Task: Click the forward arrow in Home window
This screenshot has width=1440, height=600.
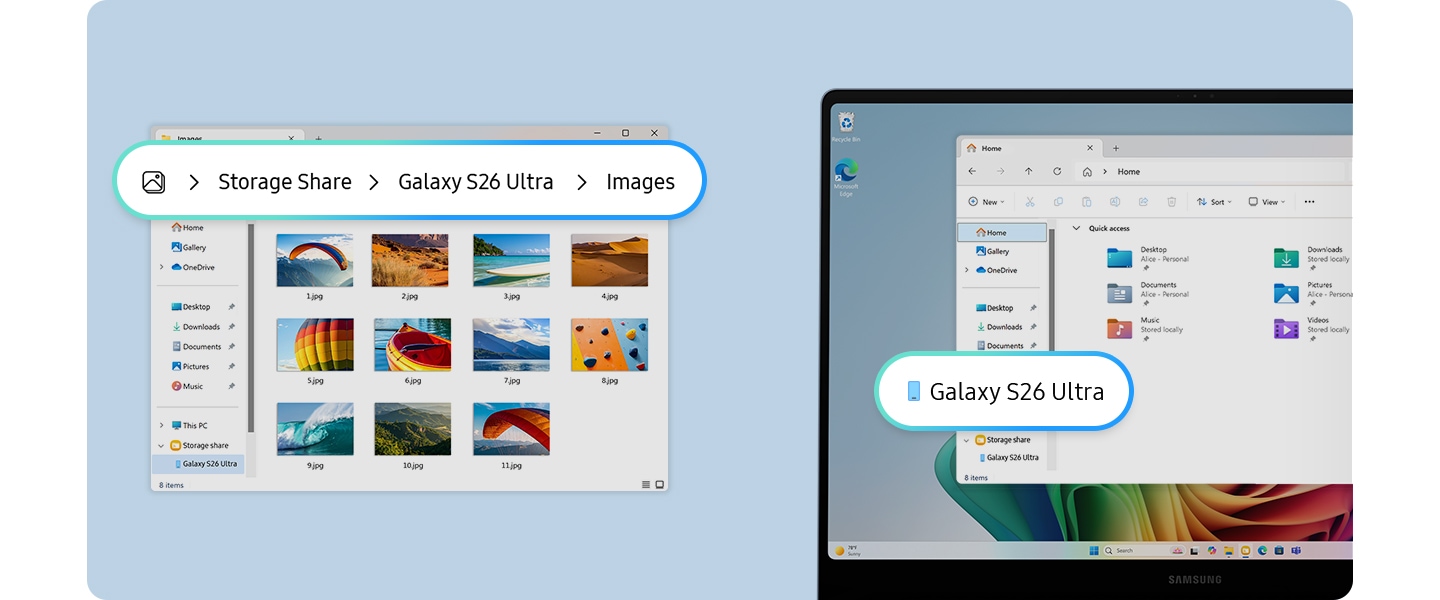Action: point(1000,172)
